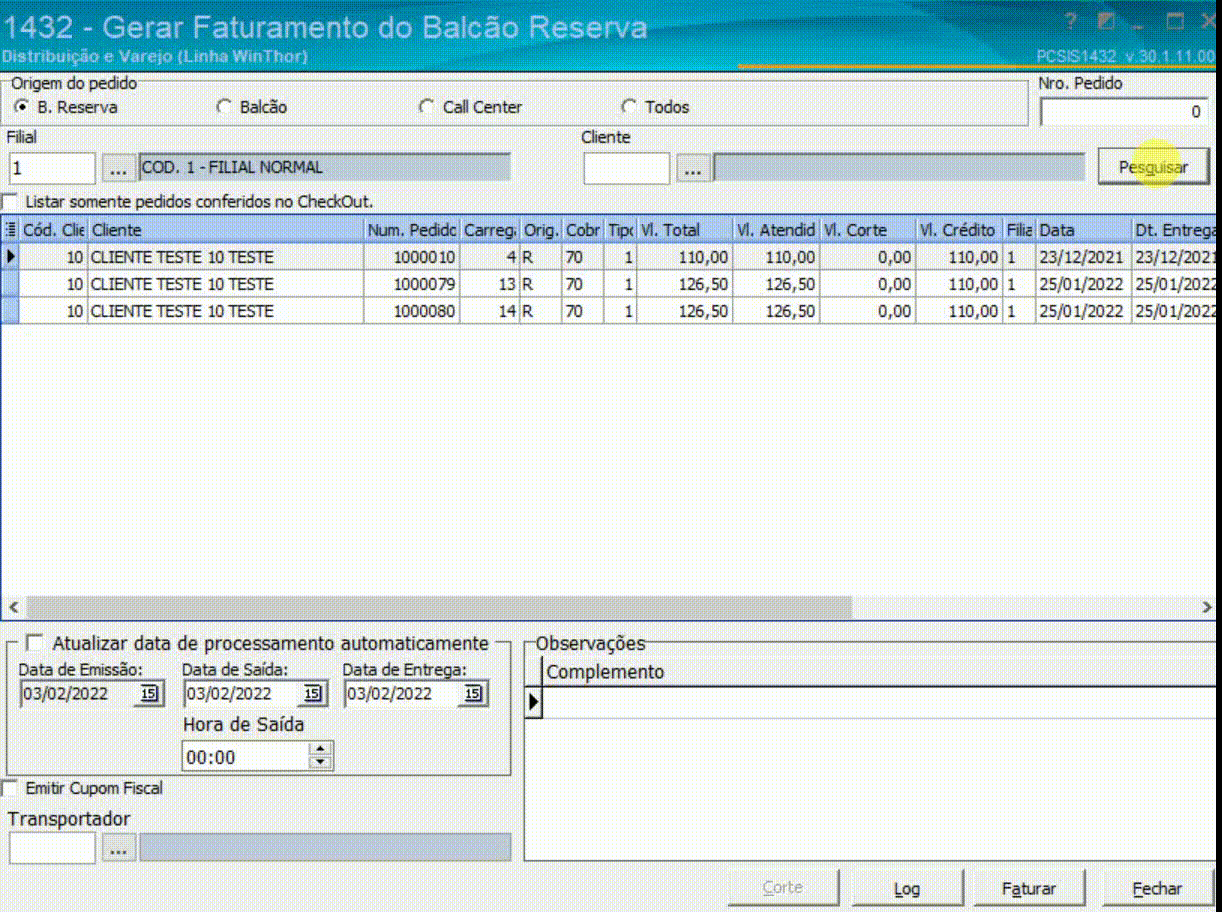This screenshot has width=1222, height=912.
Task: Select order row 1000010
Action: pos(610,257)
